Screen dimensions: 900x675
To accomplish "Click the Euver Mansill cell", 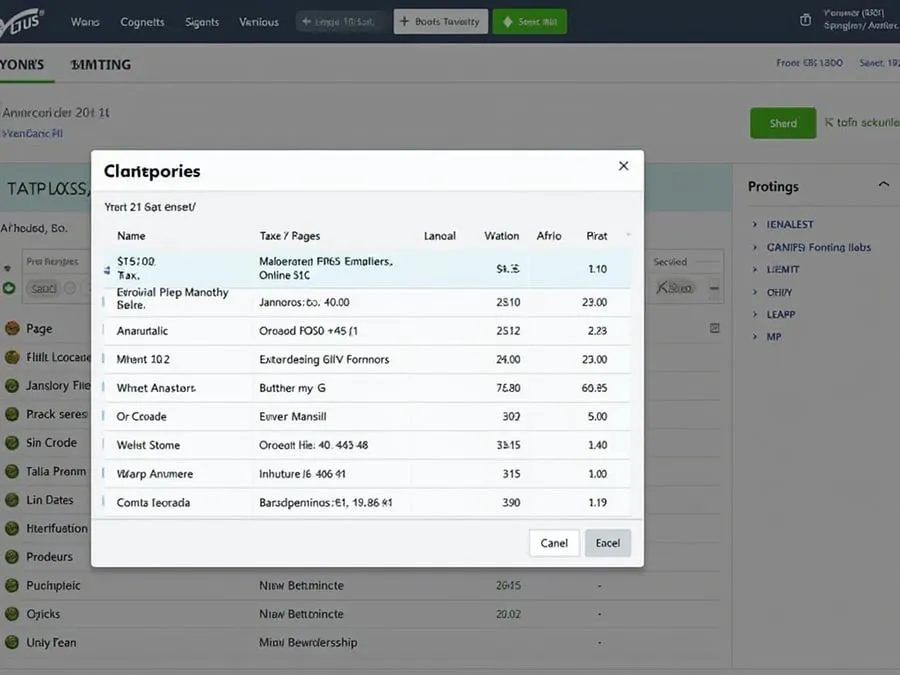I will (293, 416).
